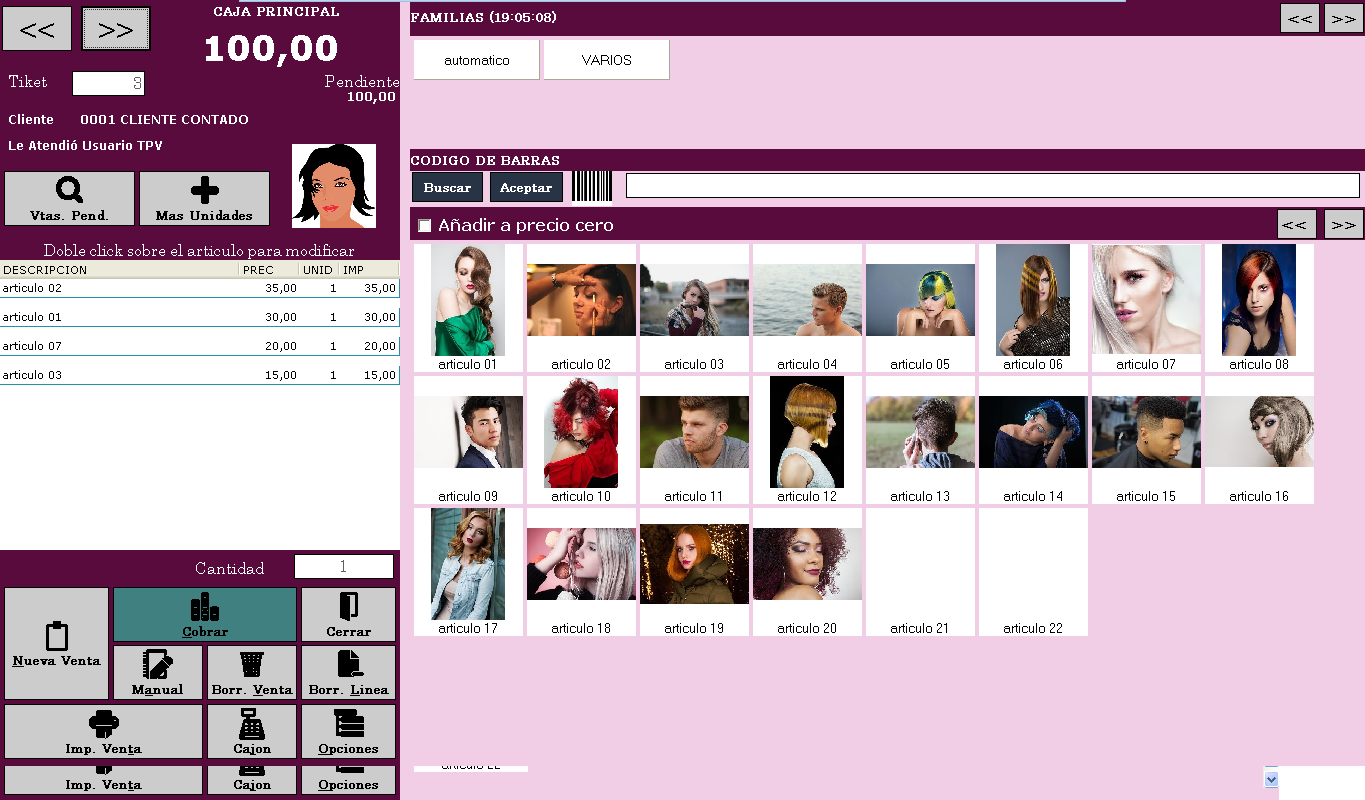
Task: Click the IMP column header
Action: [369, 270]
